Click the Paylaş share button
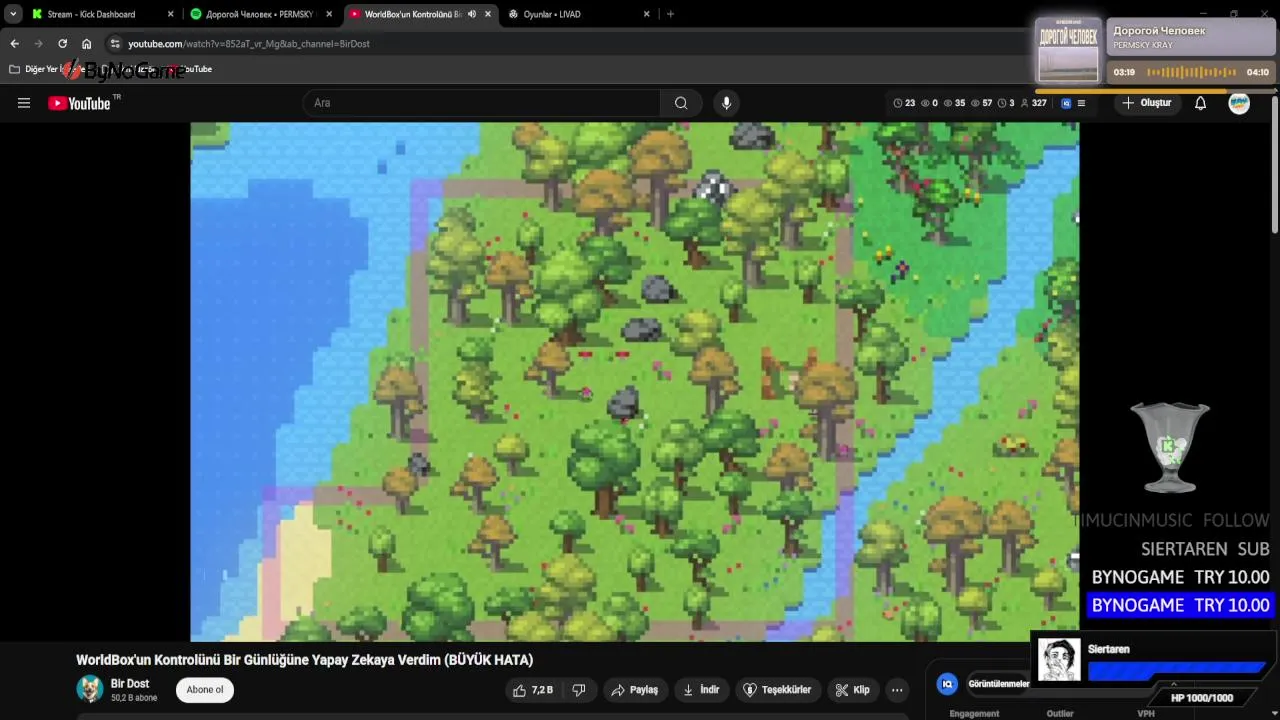 635,690
